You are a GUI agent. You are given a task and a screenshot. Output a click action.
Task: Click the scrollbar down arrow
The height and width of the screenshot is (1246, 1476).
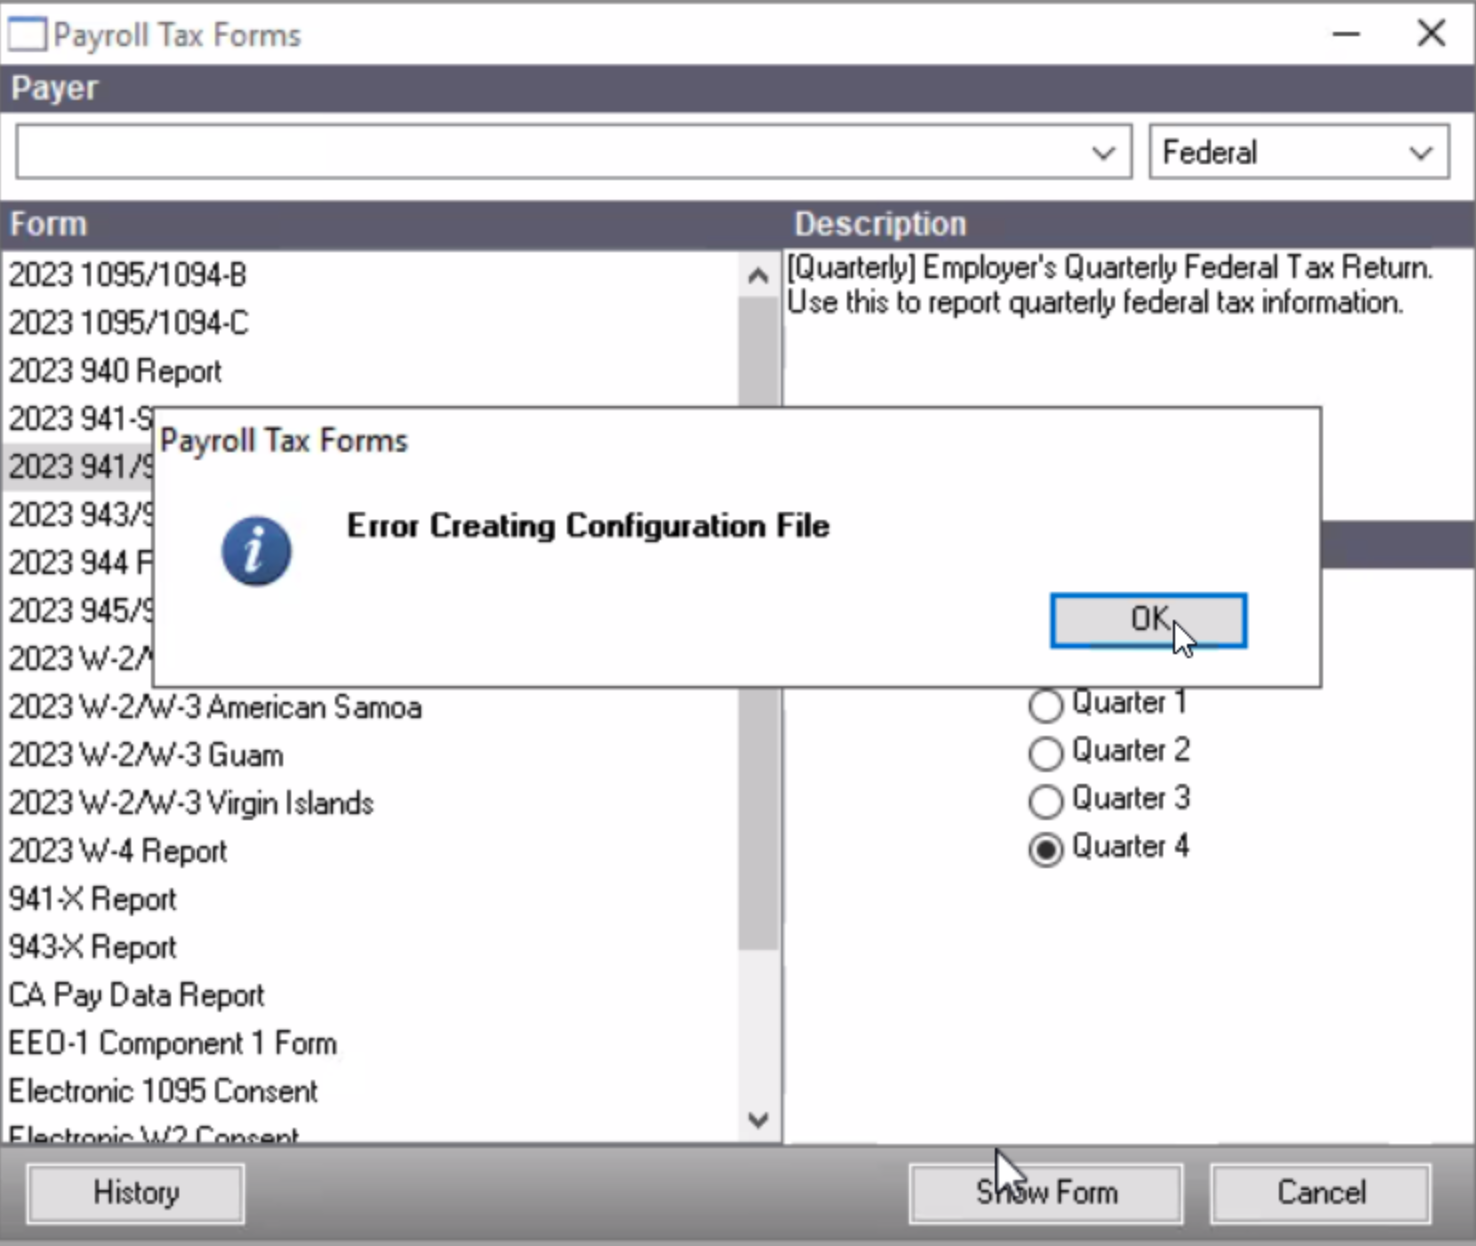tap(757, 1120)
